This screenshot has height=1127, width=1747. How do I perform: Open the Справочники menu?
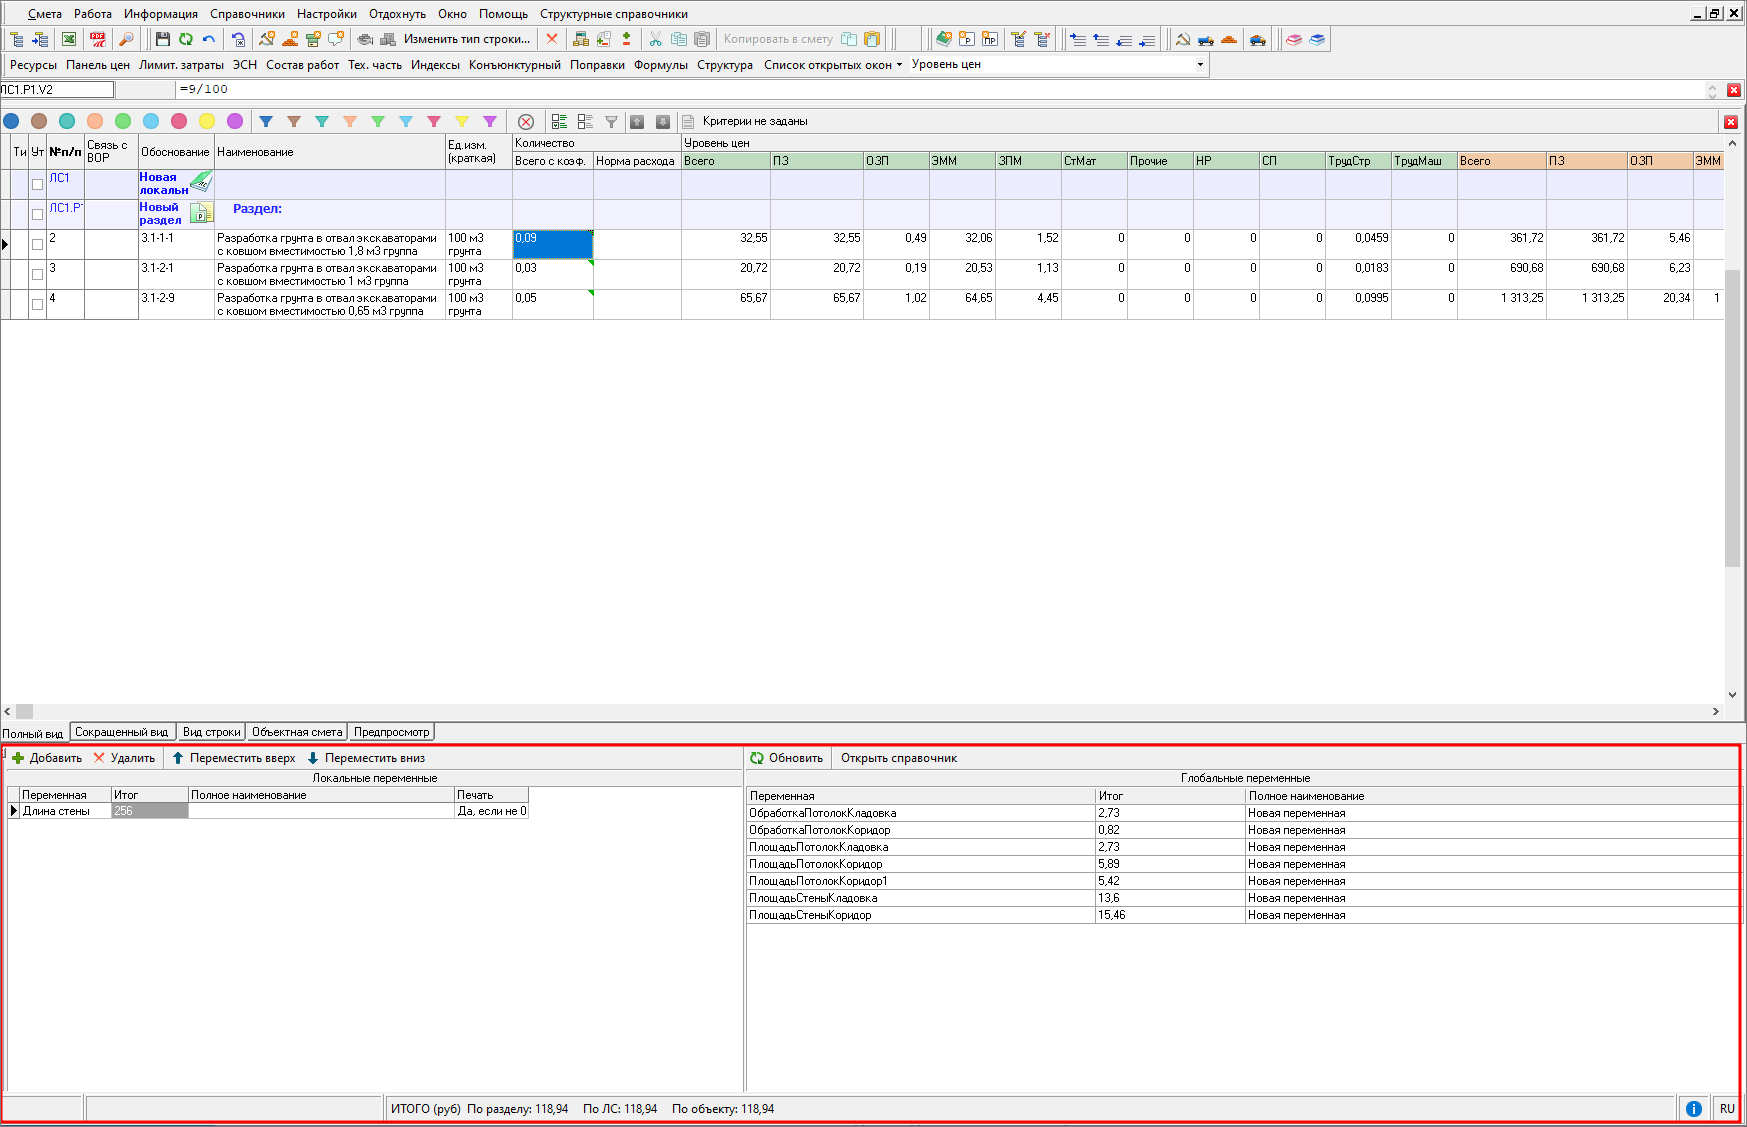[x=247, y=14]
